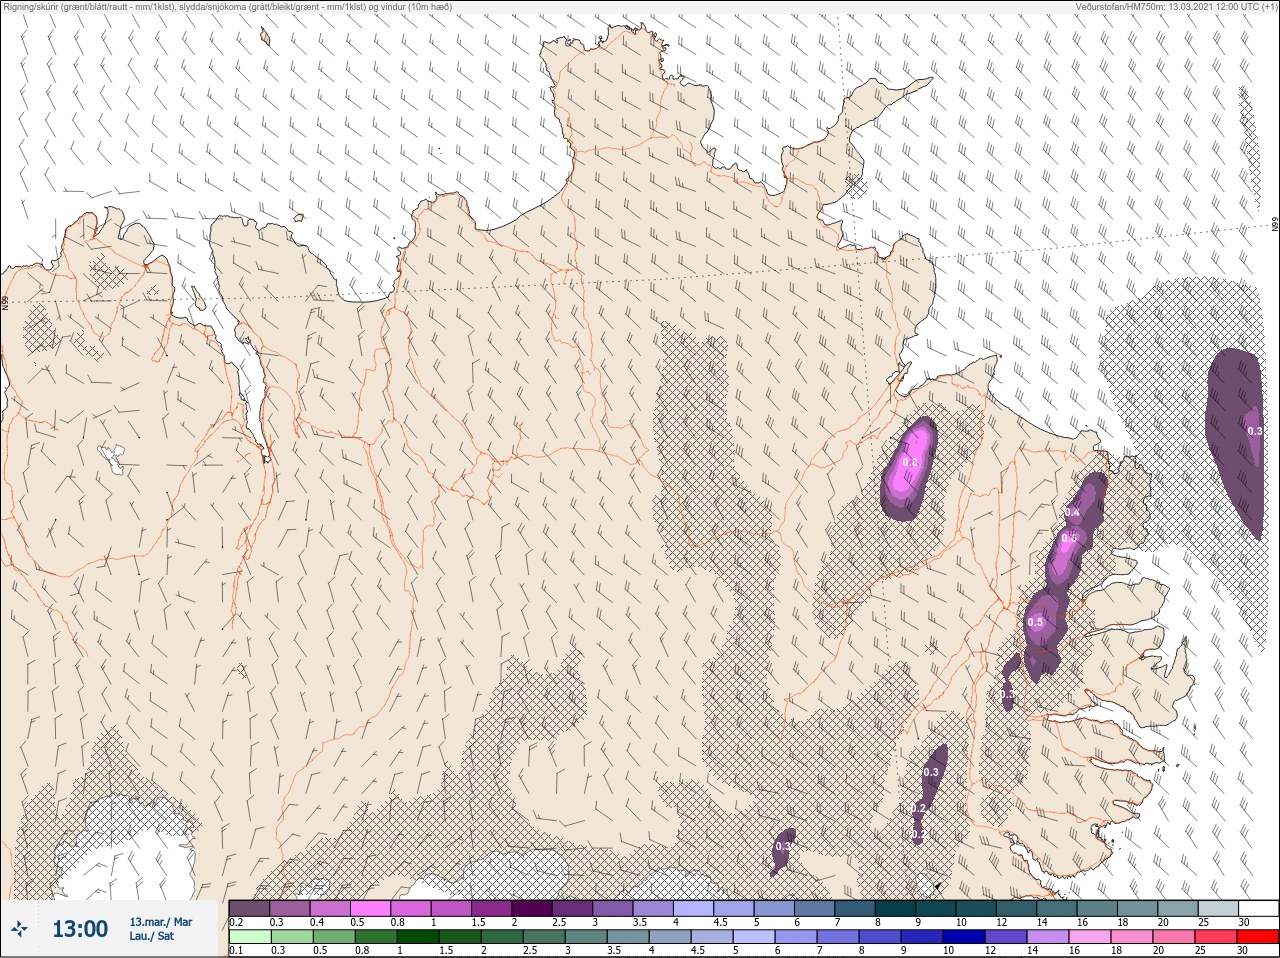The height and width of the screenshot is (958, 1280).
Task: Select upper legend swatch starting at 1.5
Action: click(492, 908)
